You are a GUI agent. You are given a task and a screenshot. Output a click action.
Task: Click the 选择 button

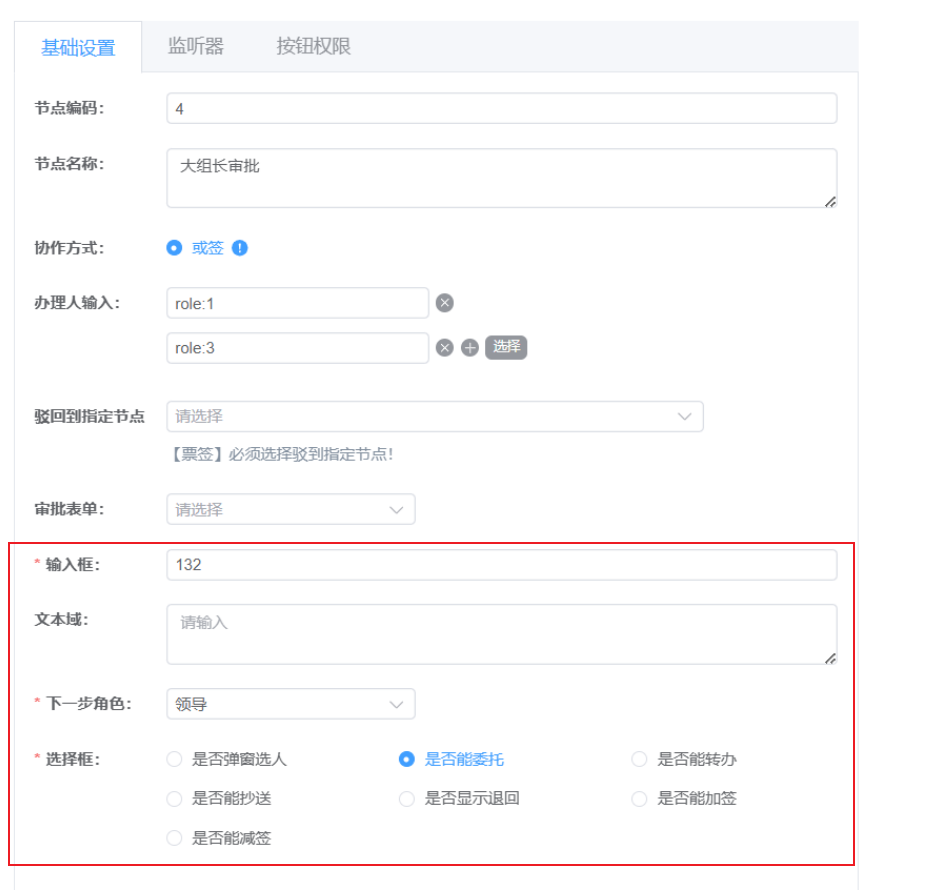click(x=506, y=347)
